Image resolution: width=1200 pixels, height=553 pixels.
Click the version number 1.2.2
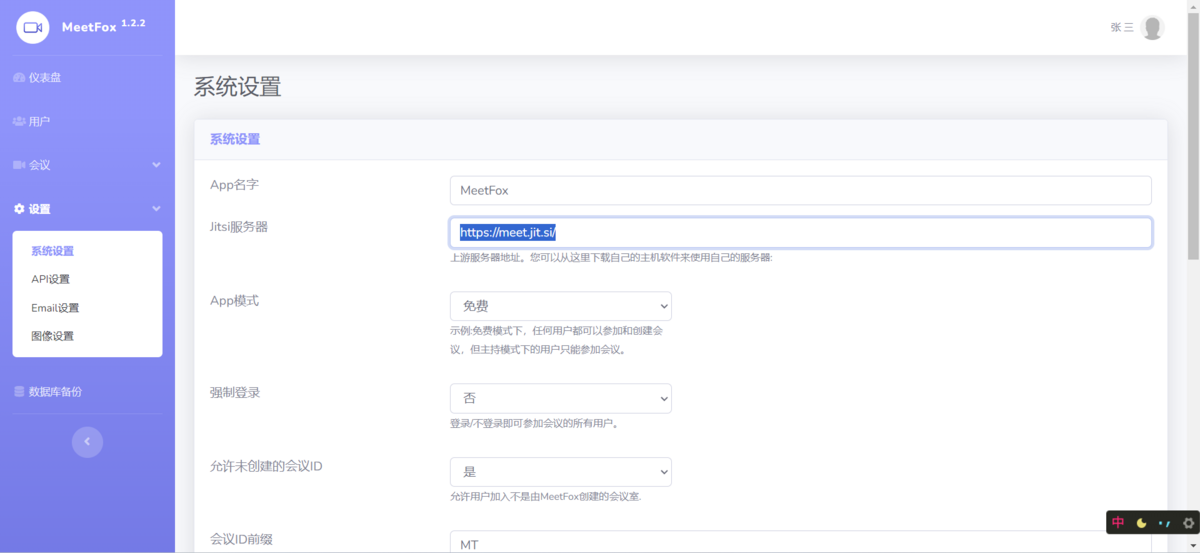pos(133,23)
